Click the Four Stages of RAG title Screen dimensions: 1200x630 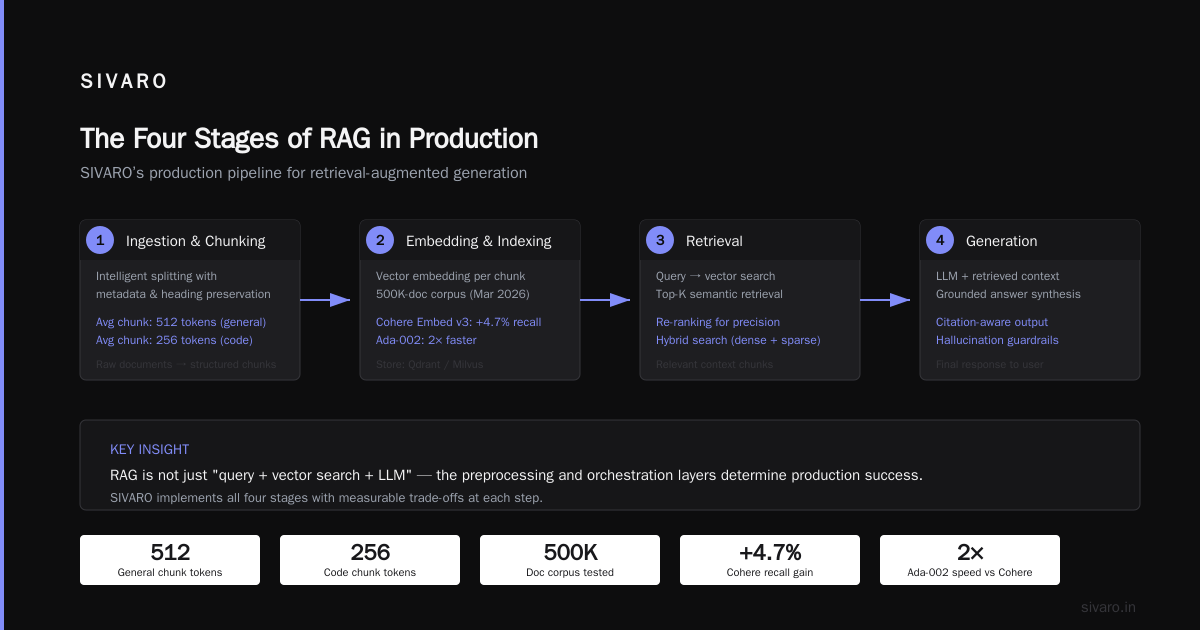click(x=309, y=138)
